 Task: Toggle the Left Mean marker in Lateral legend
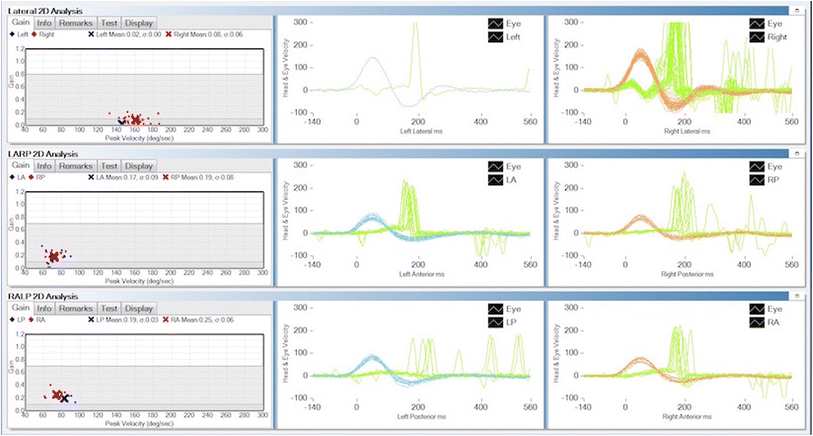(x=92, y=34)
